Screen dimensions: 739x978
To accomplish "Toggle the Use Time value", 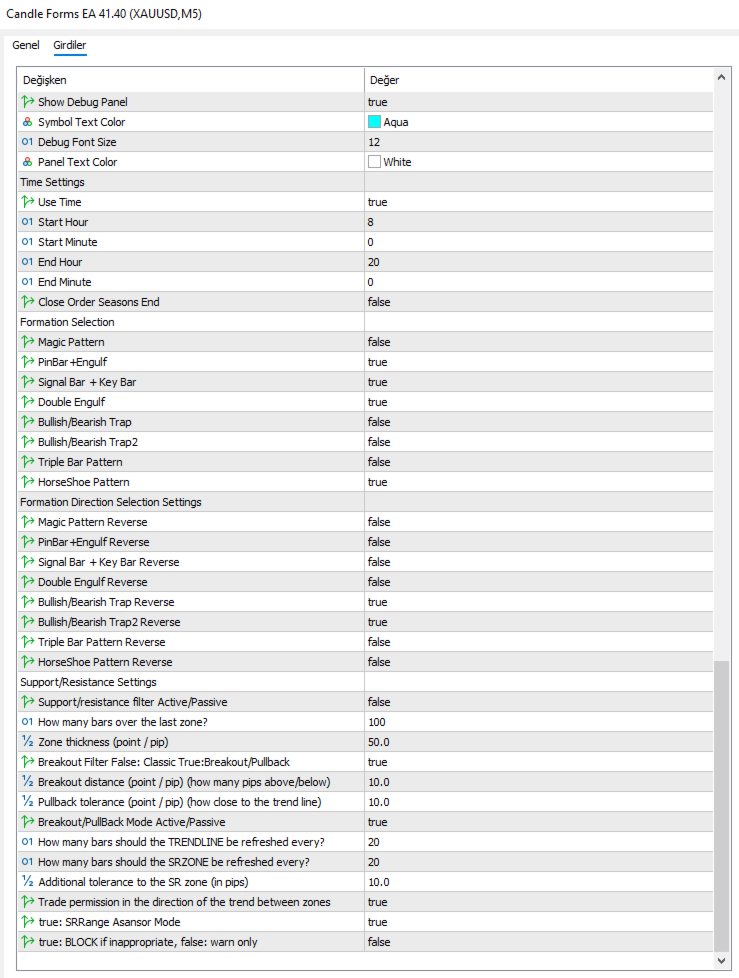I will click(x=538, y=202).
